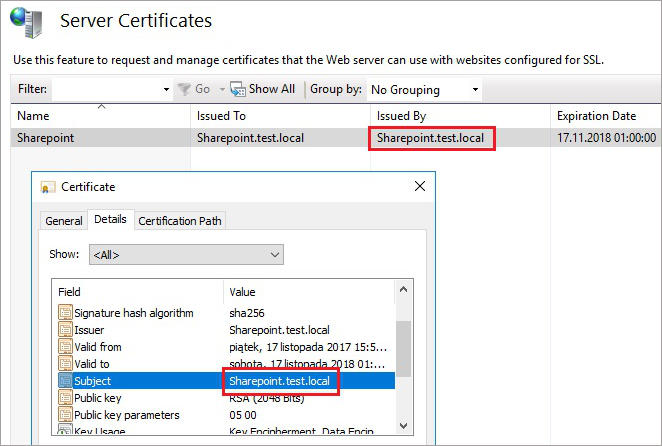
Task: Click the Go button
Action: click(194, 89)
